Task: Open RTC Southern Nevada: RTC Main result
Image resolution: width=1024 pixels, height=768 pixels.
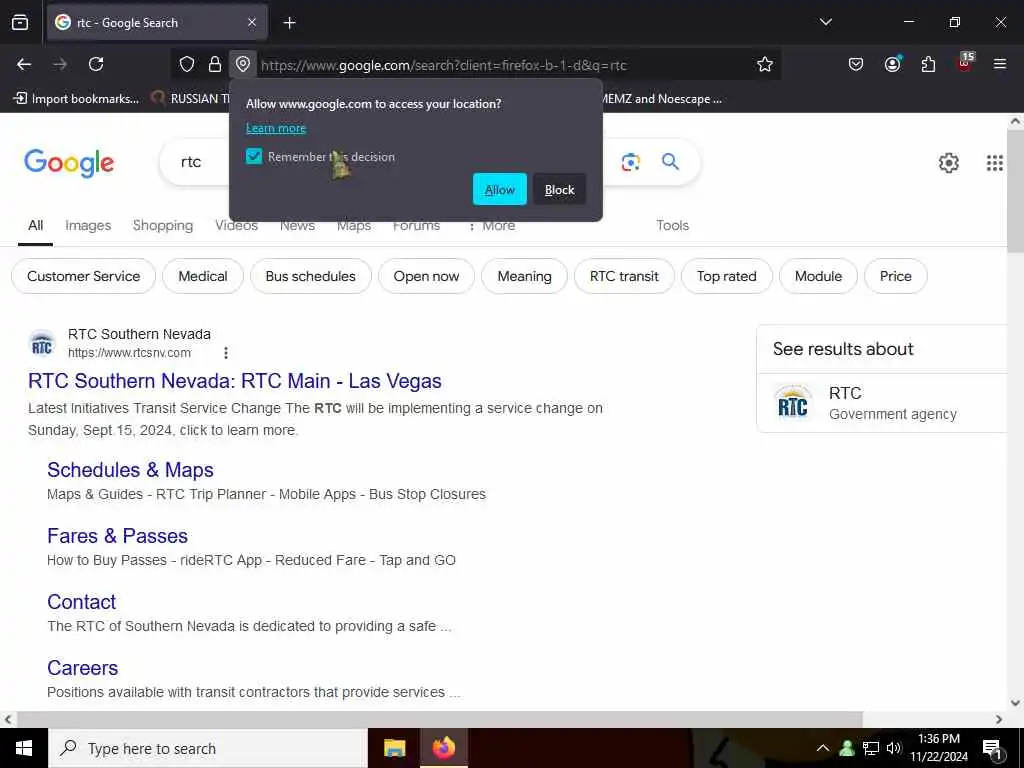Action: [235, 381]
